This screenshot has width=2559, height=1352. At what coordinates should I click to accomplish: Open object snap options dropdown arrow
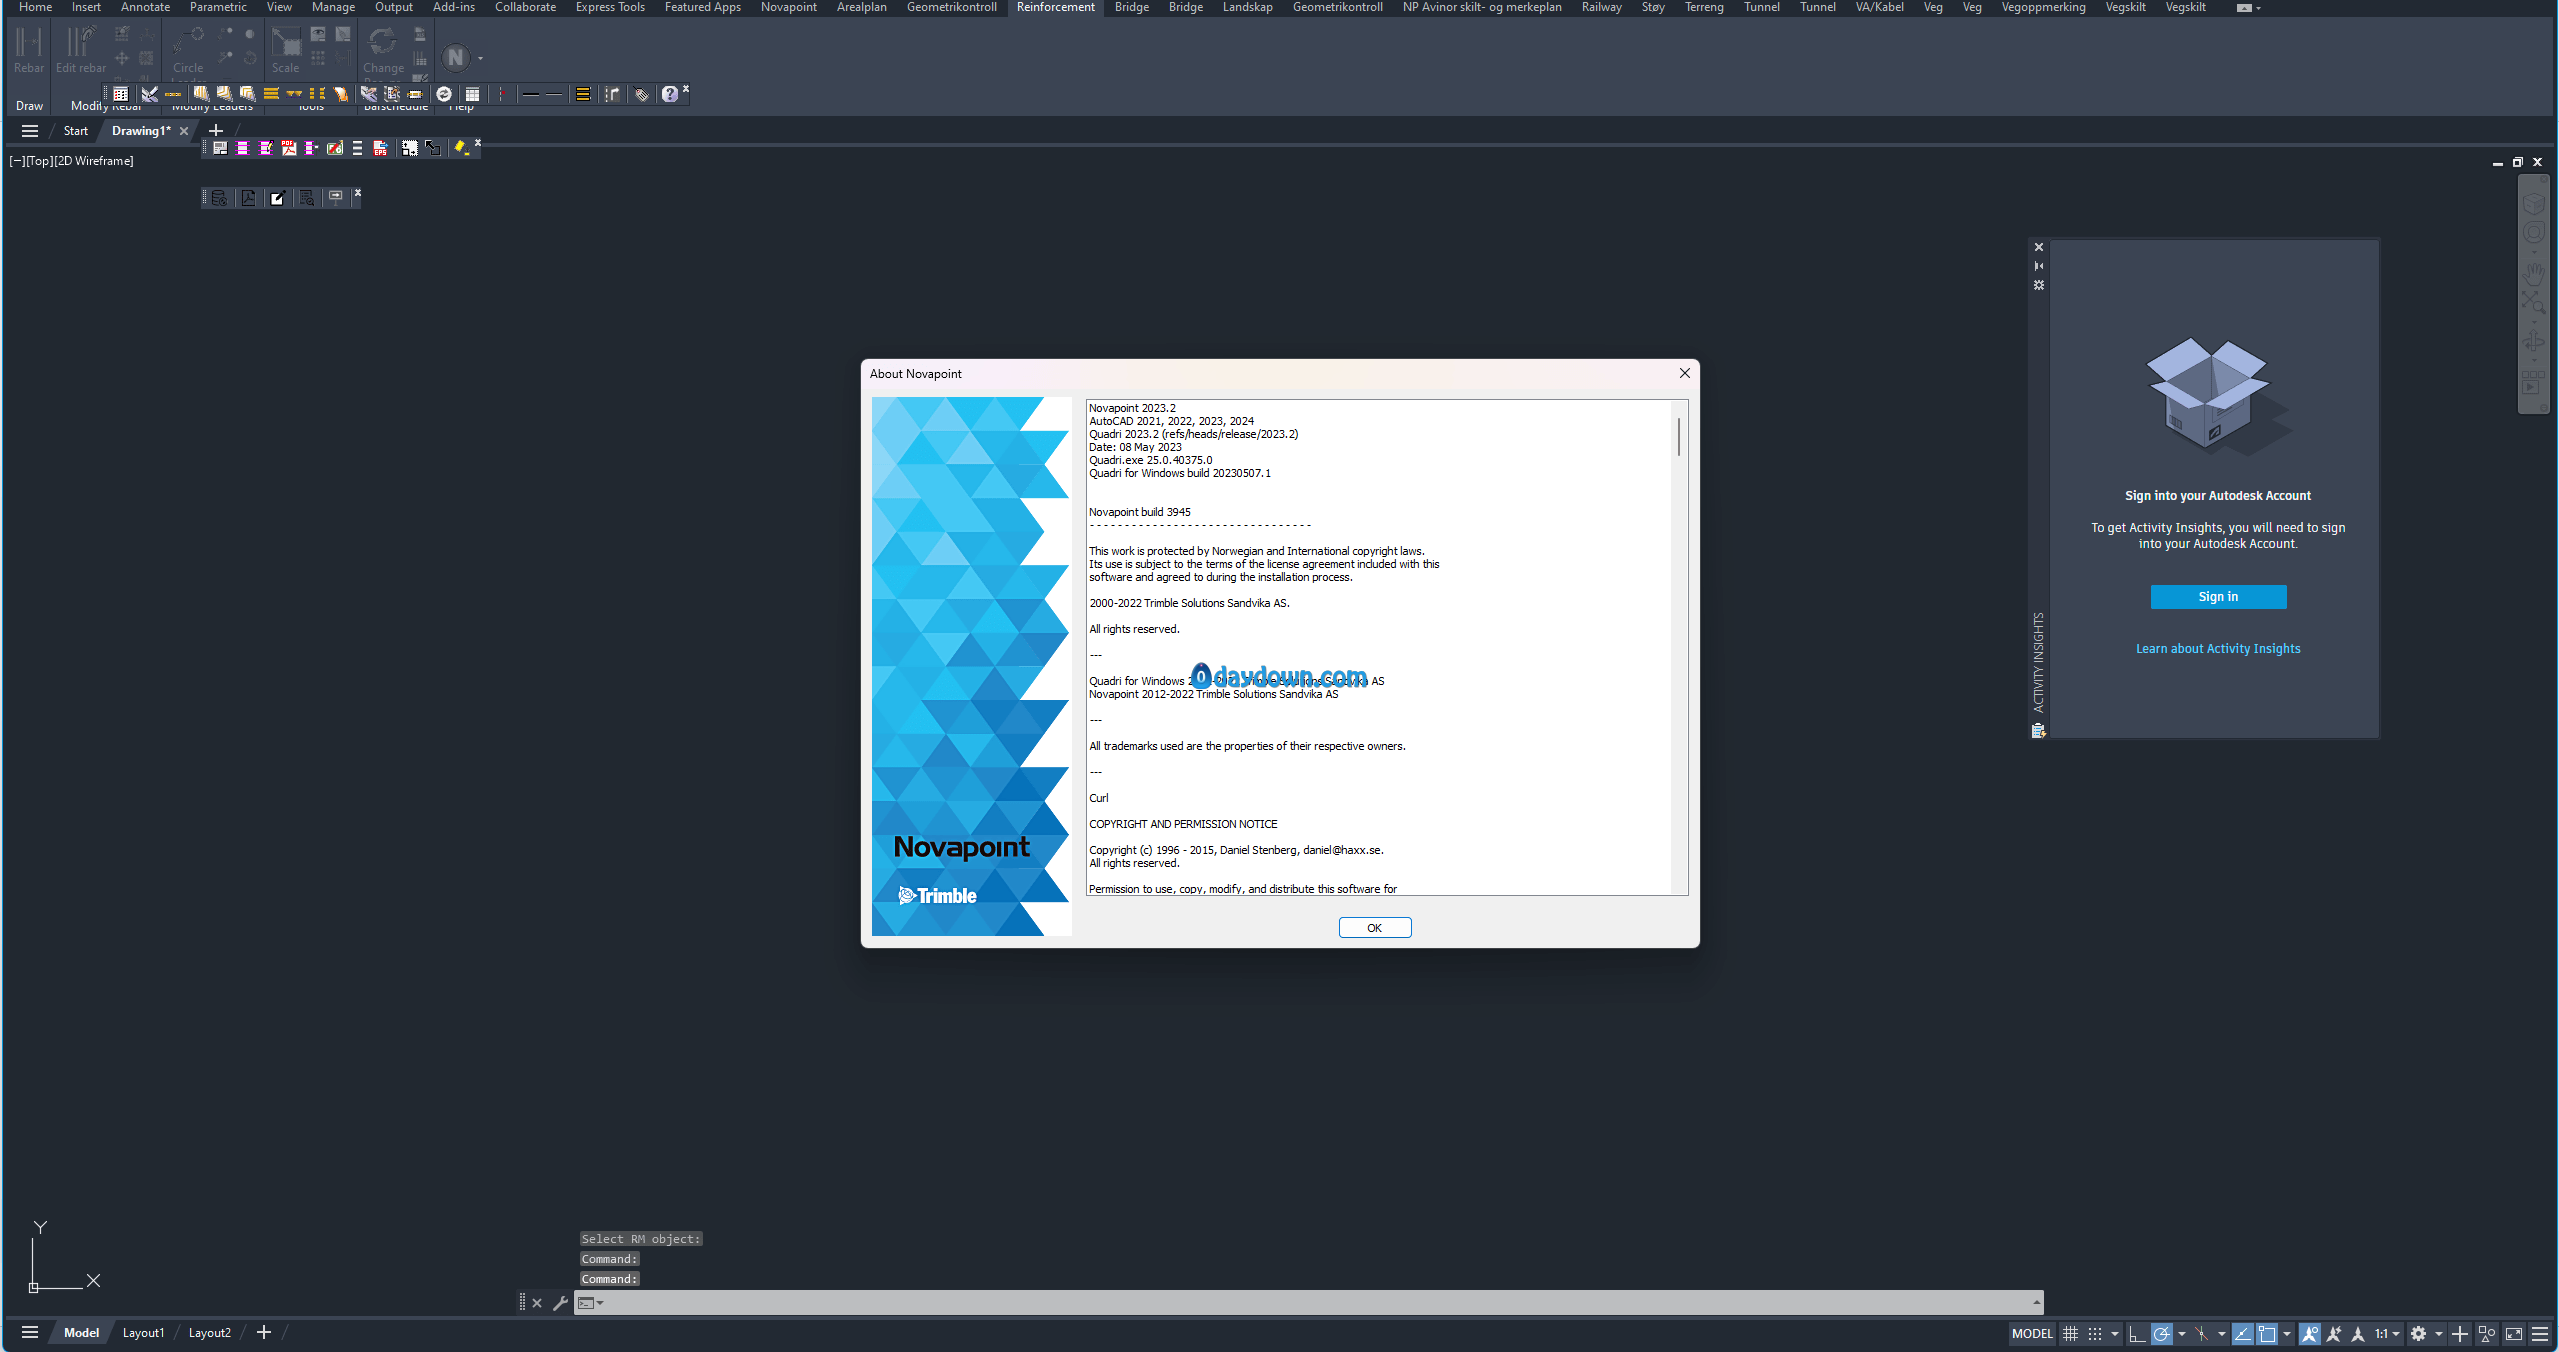tap(2287, 1334)
